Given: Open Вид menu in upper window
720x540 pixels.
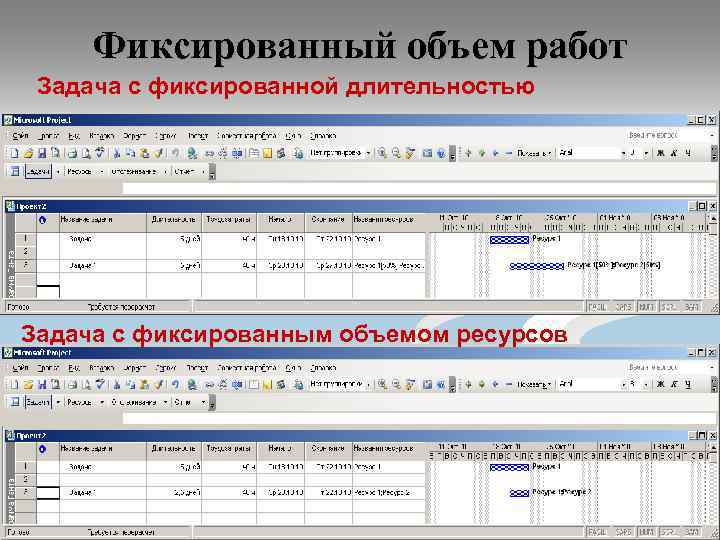Looking at the screenshot, I should tap(74, 136).
